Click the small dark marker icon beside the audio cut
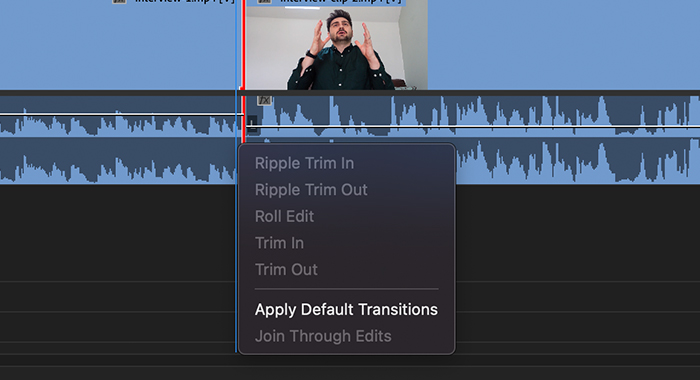Viewport: 700px width, 380px height. click(x=252, y=124)
